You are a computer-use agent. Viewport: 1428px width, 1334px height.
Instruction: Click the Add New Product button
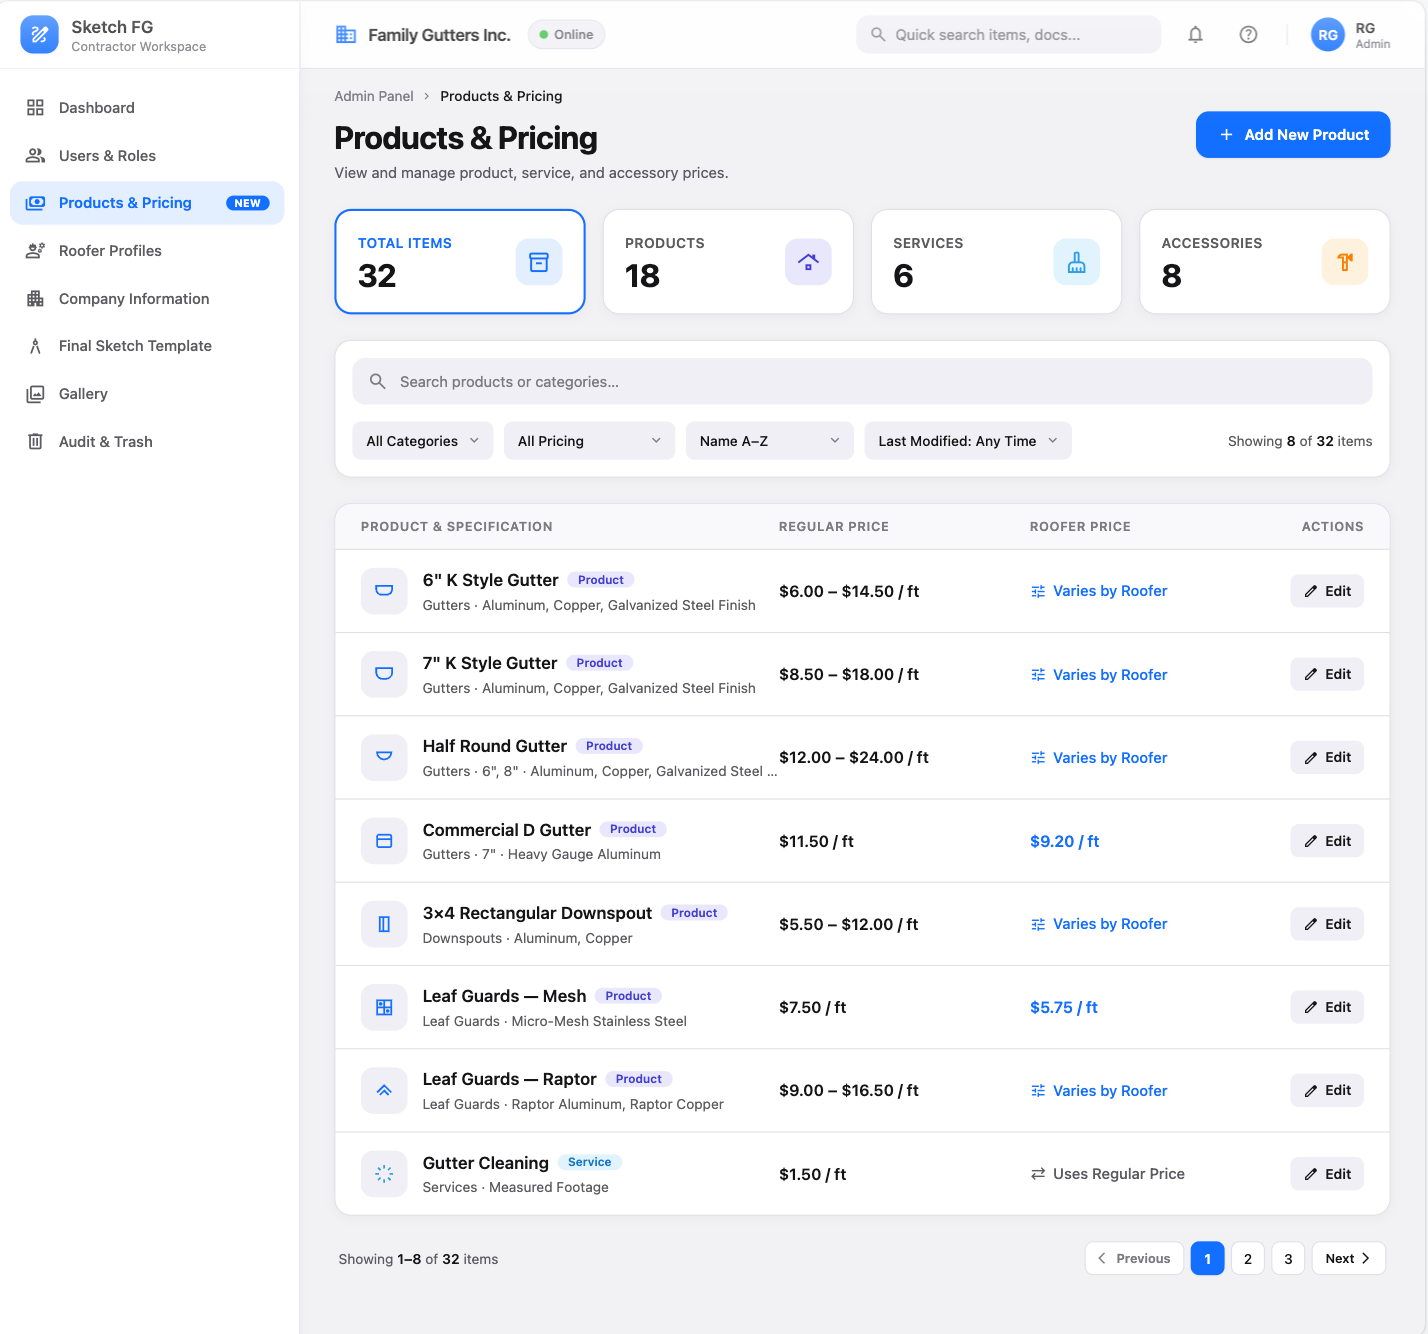pyautogui.click(x=1293, y=135)
